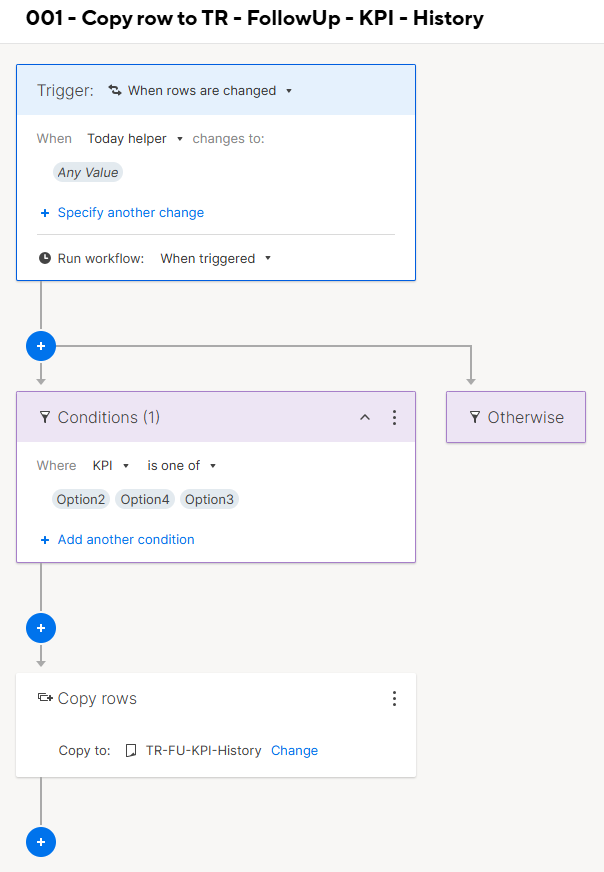604x872 pixels.
Task: Open the KPI field dropdown
Action: pos(111,466)
